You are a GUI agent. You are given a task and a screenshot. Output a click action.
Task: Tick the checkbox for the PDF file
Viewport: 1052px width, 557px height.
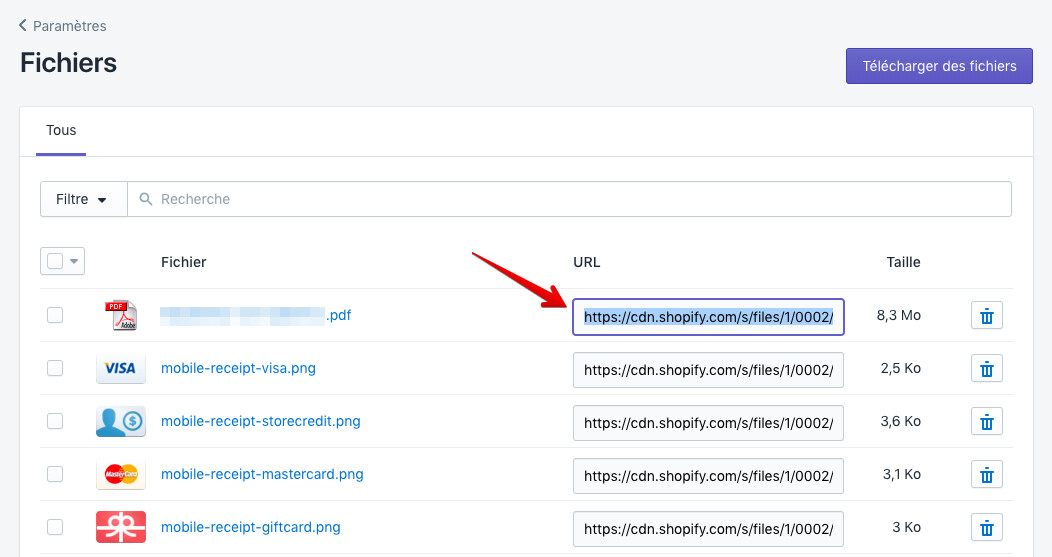(55, 315)
